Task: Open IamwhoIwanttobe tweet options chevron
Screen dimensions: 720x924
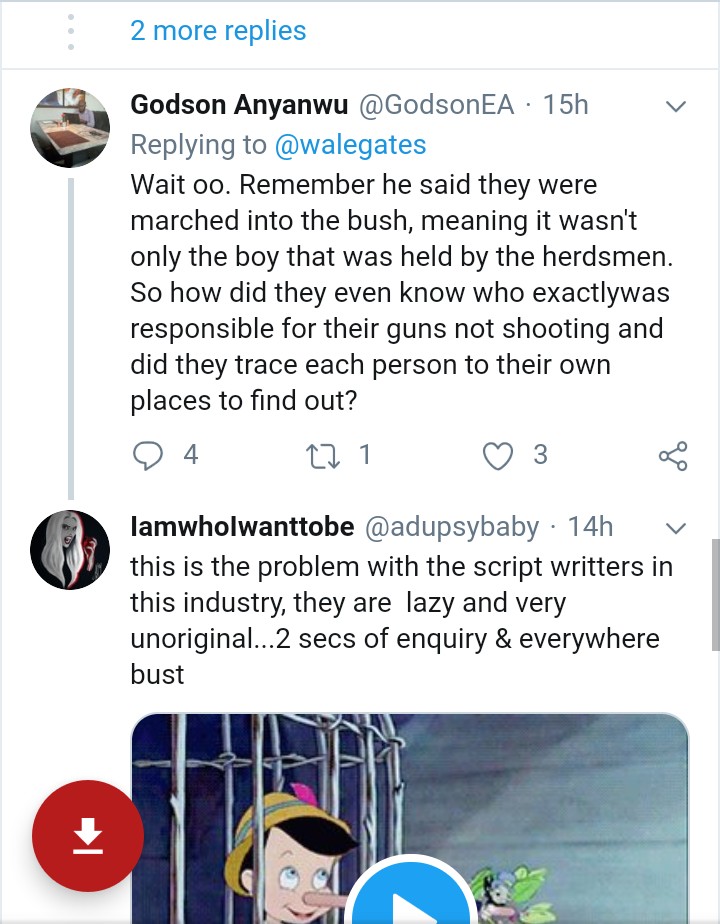Action: (676, 527)
